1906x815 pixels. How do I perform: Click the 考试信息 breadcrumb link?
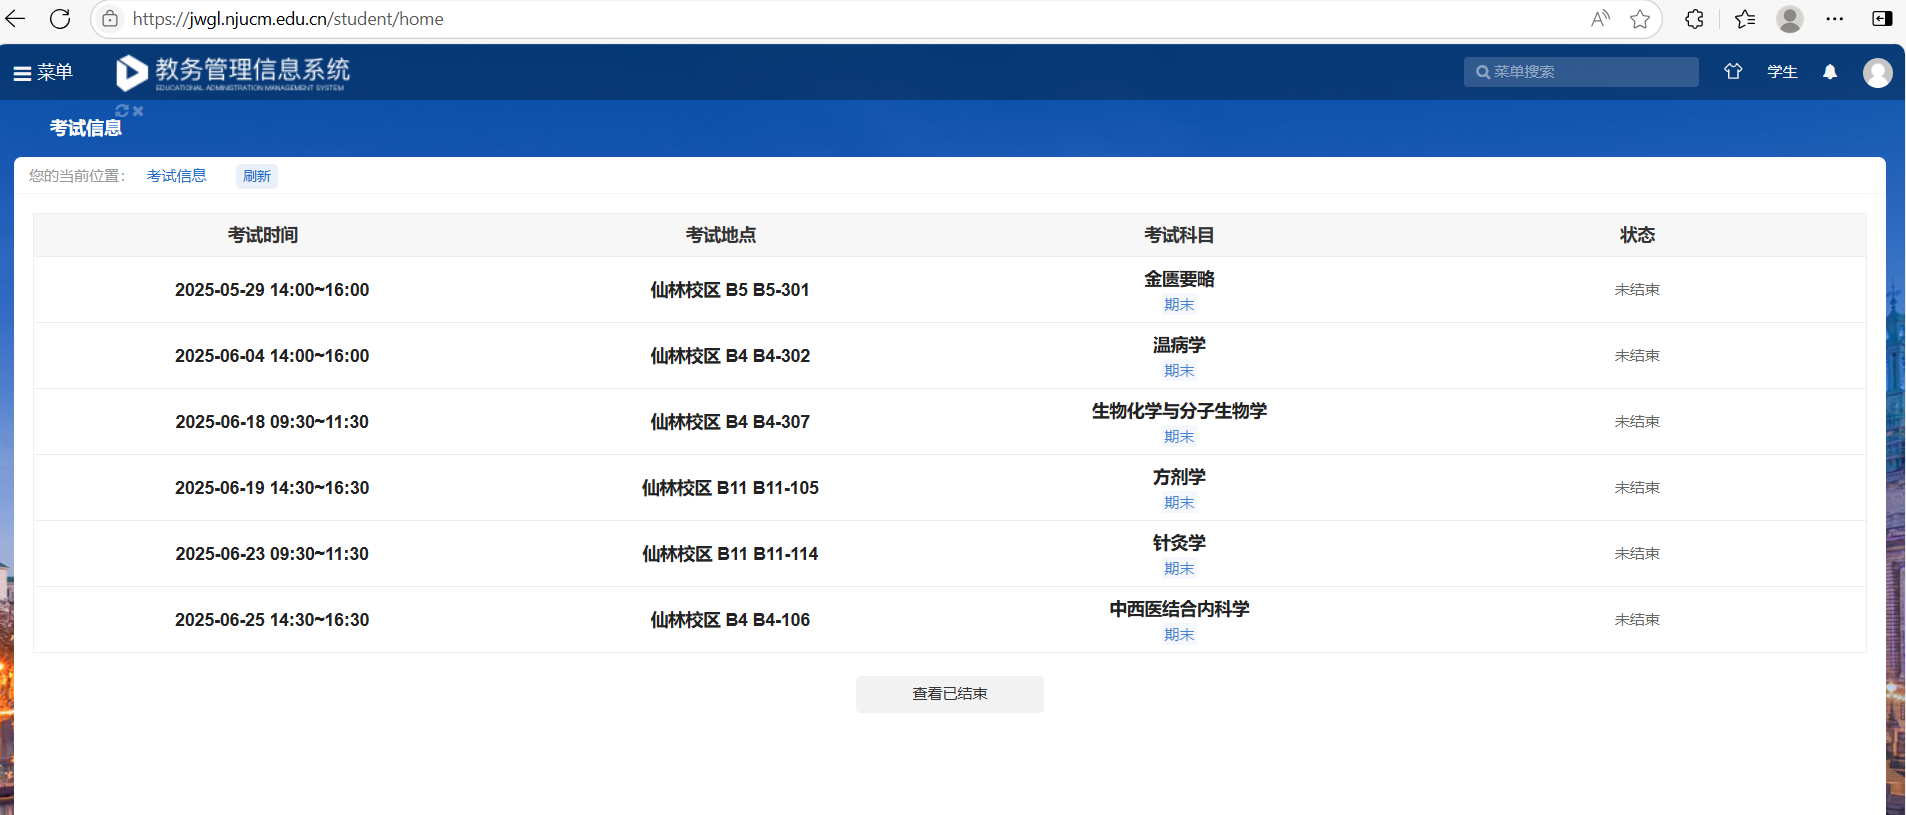pos(176,176)
